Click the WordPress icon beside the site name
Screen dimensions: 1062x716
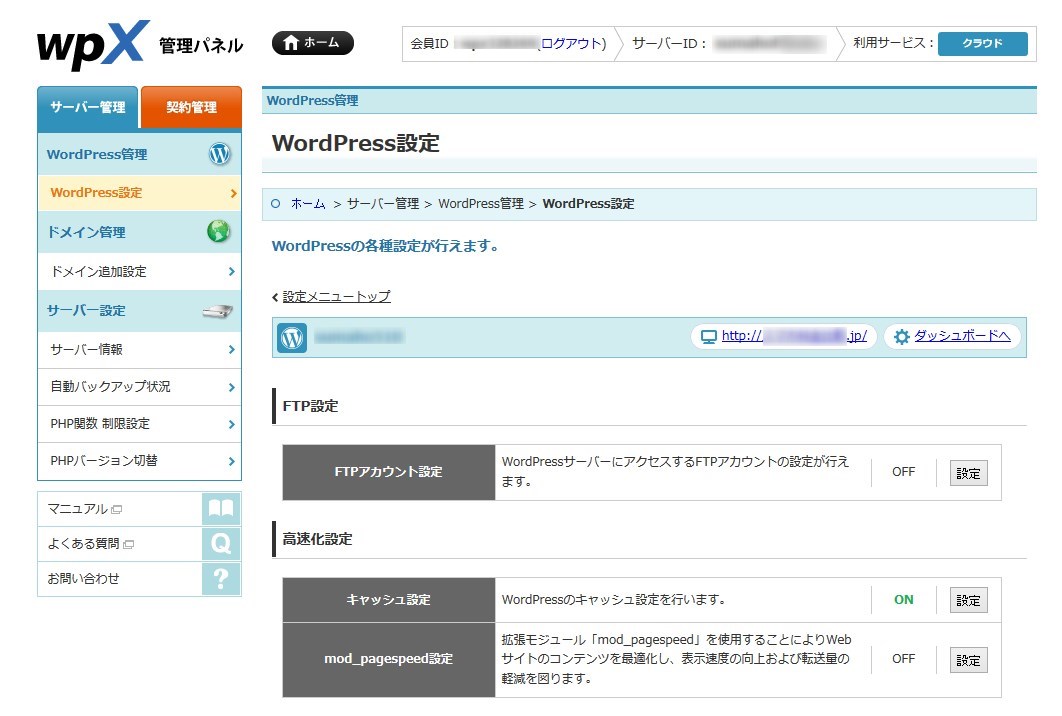(x=292, y=337)
